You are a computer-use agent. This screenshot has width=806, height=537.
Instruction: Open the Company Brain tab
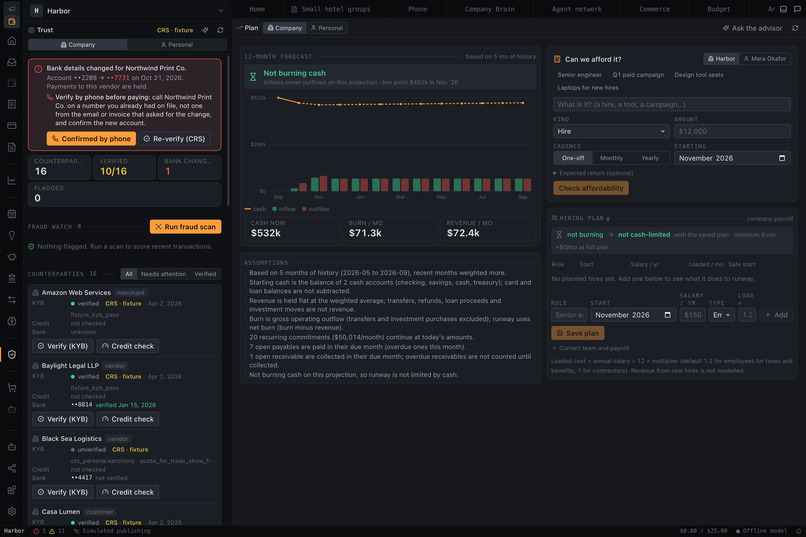point(489,9)
